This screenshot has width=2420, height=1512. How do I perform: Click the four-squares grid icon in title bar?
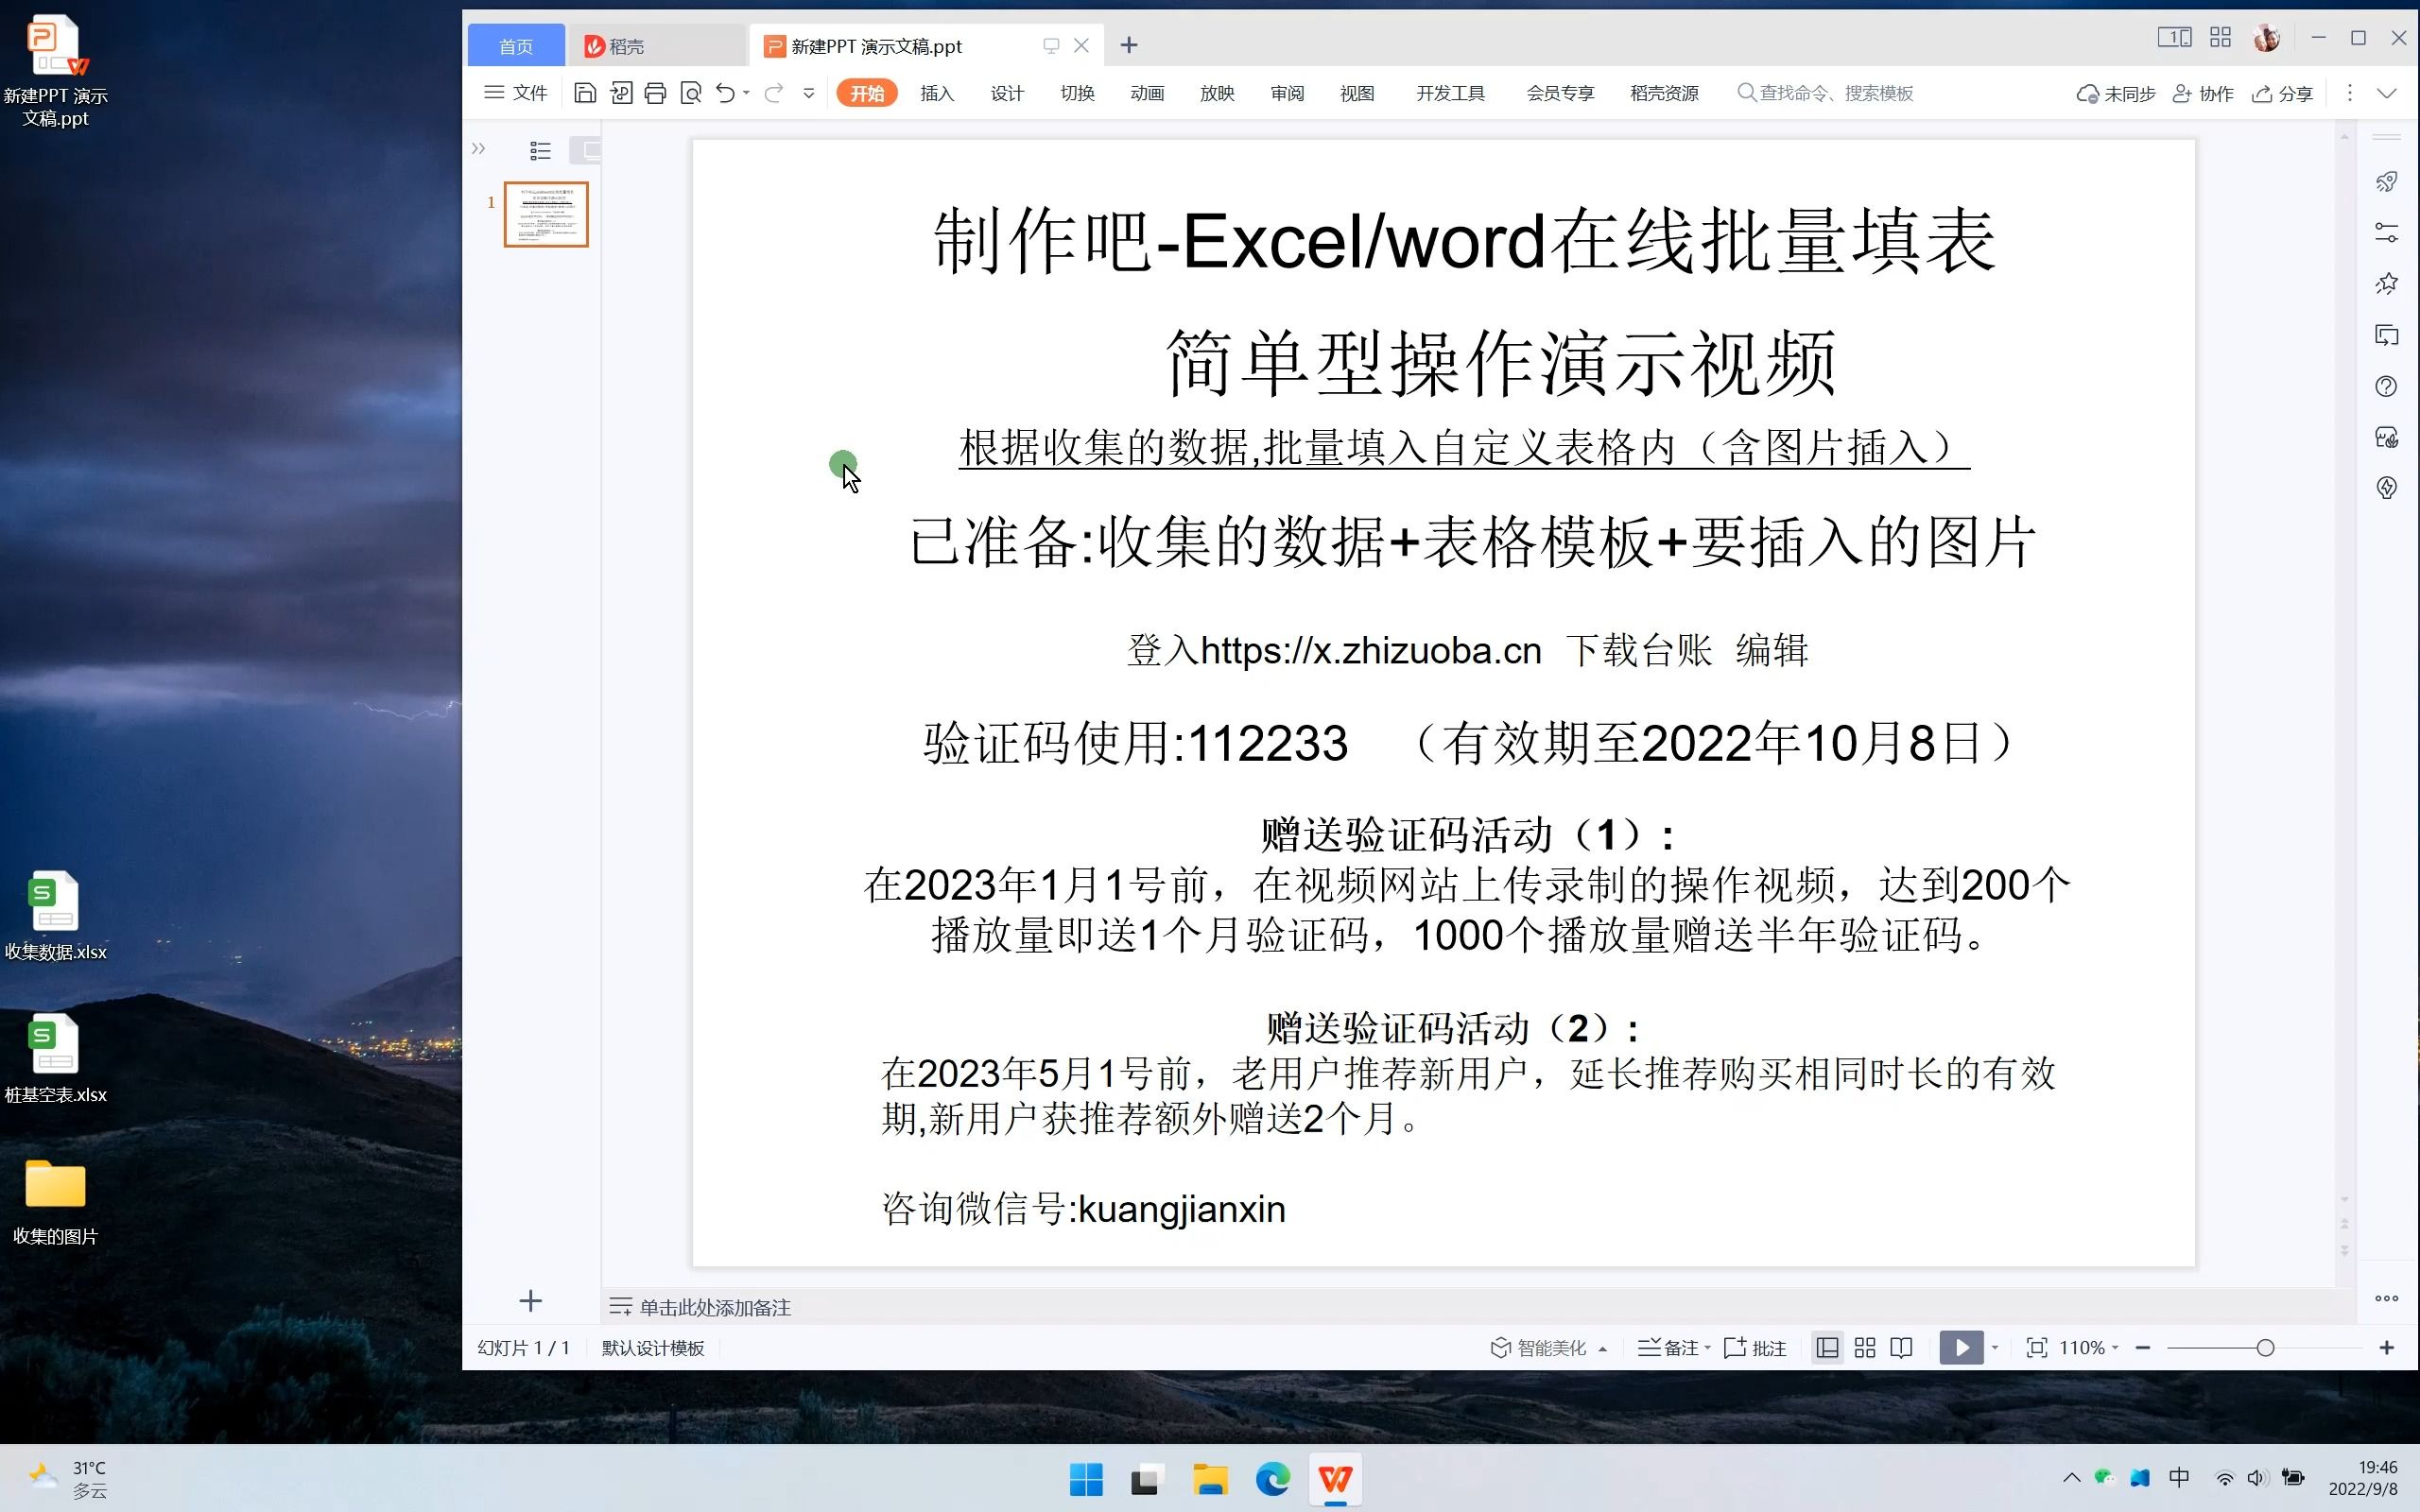click(2221, 38)
